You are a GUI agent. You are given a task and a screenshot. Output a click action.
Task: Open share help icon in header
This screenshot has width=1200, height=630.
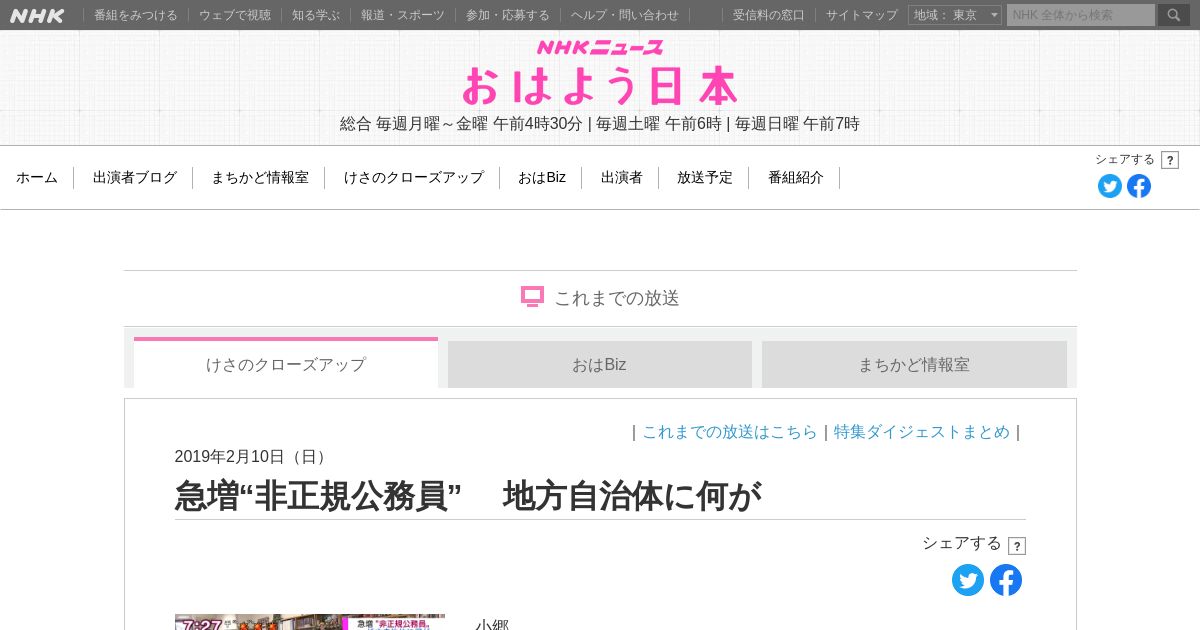coord(1170,160)
